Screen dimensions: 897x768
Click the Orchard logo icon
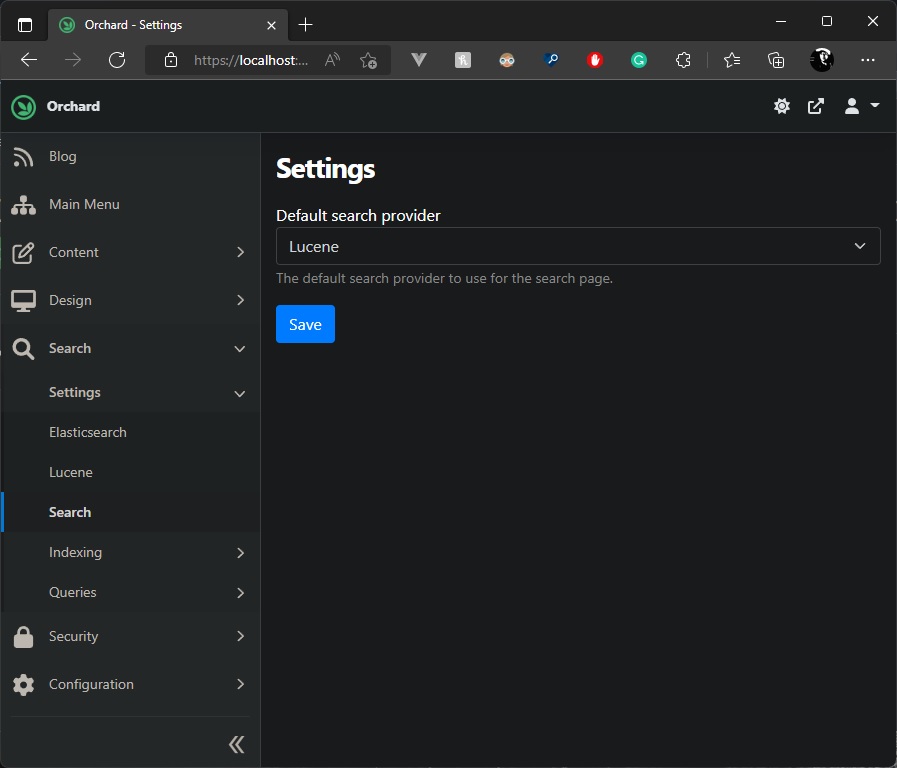pos(23,107)
